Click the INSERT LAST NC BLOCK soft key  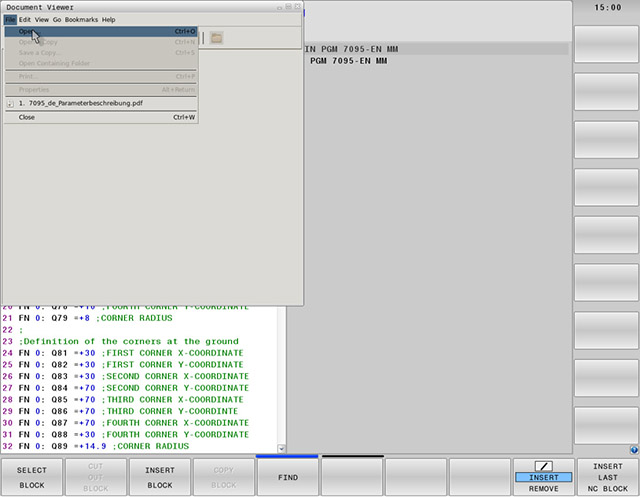(x=607, y=477)
